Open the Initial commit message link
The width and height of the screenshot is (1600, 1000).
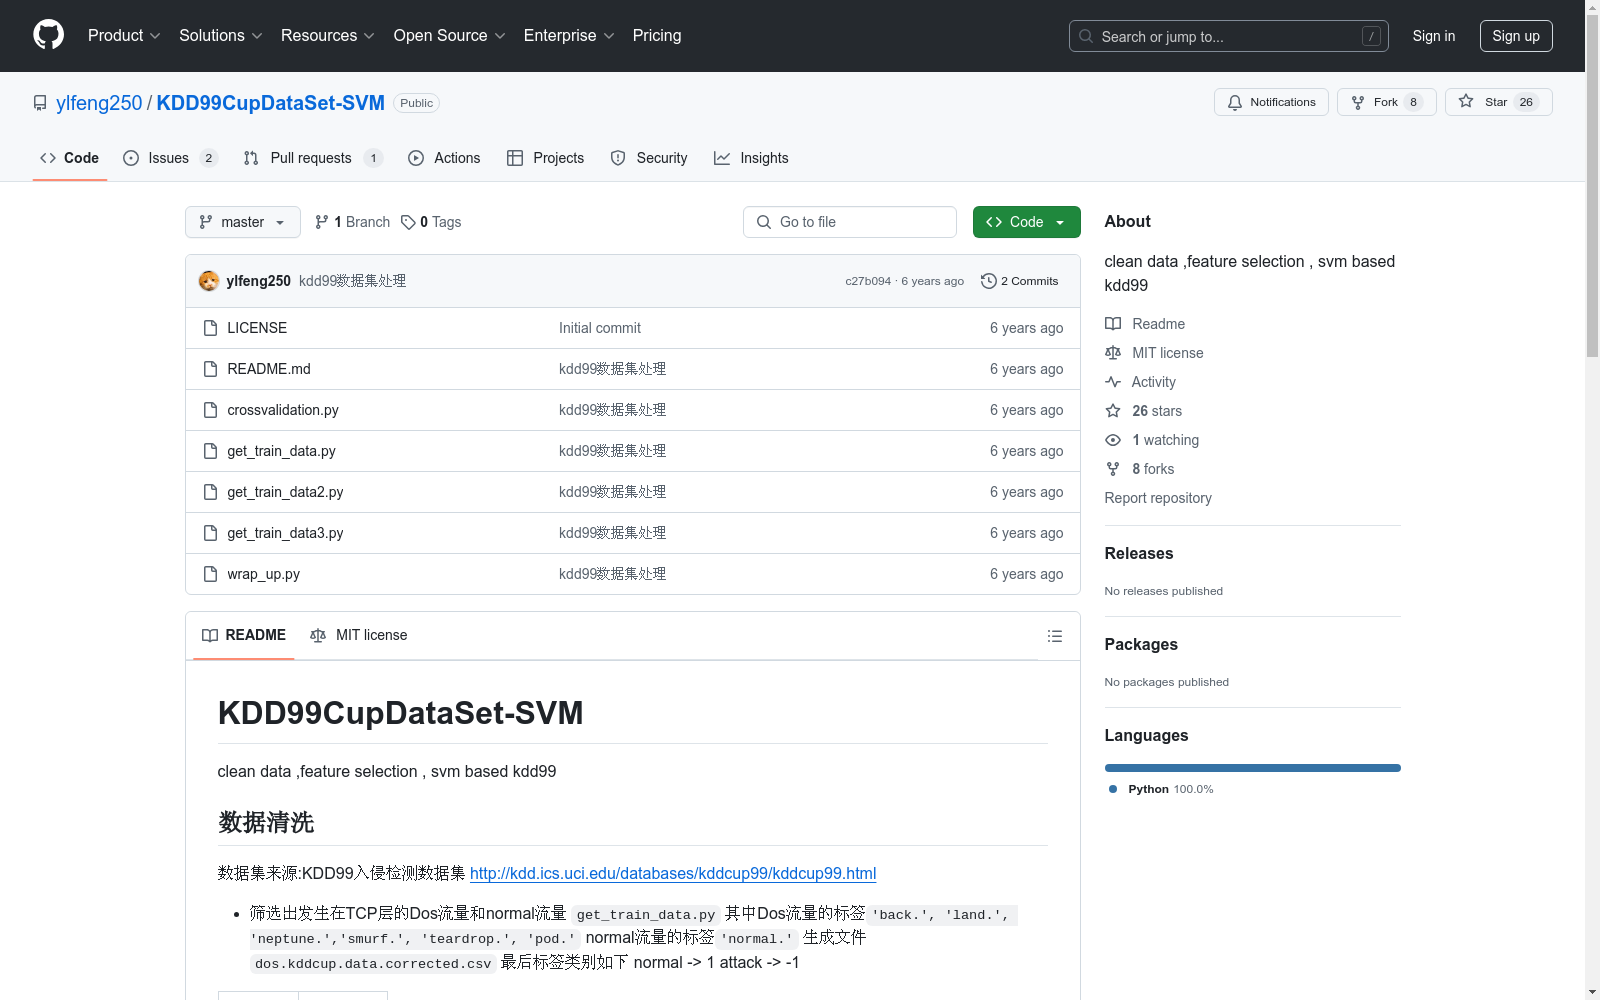pos(600,328)
